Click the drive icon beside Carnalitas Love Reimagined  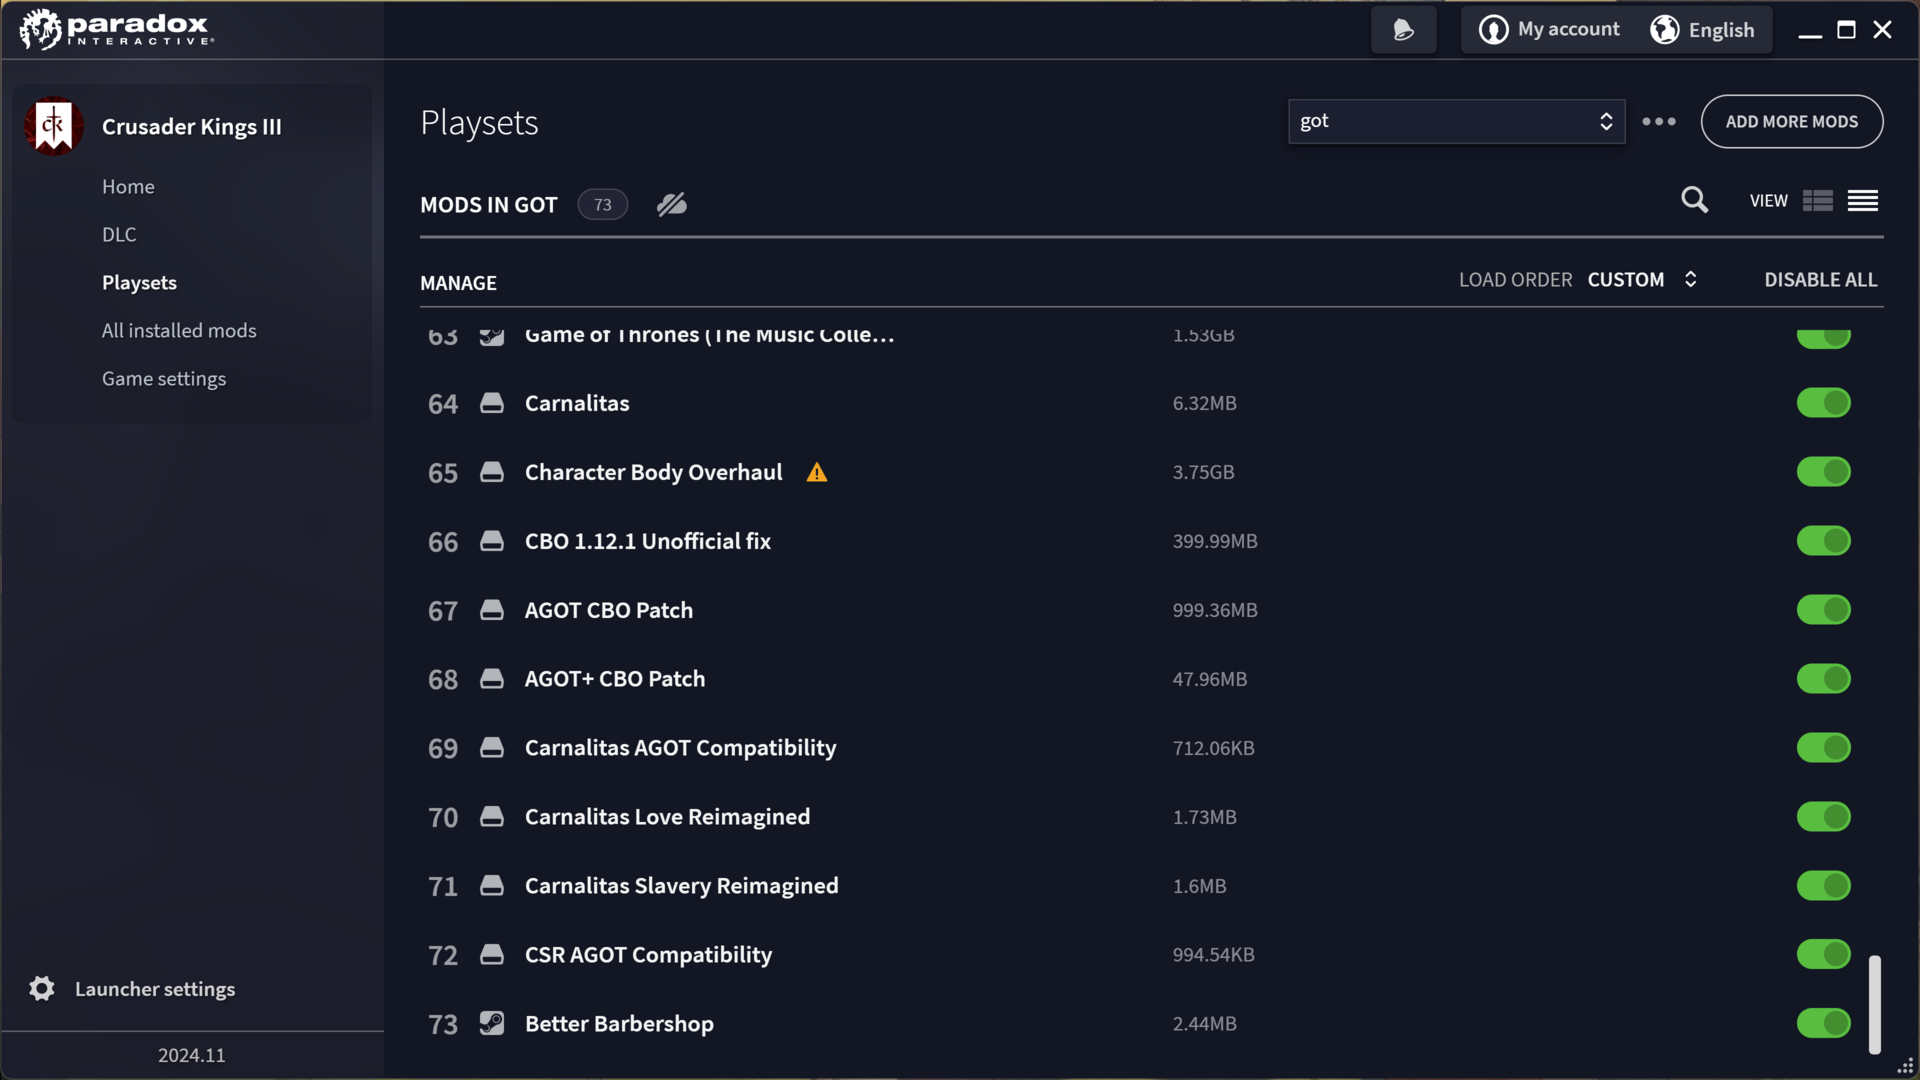[x=491, y=817]
